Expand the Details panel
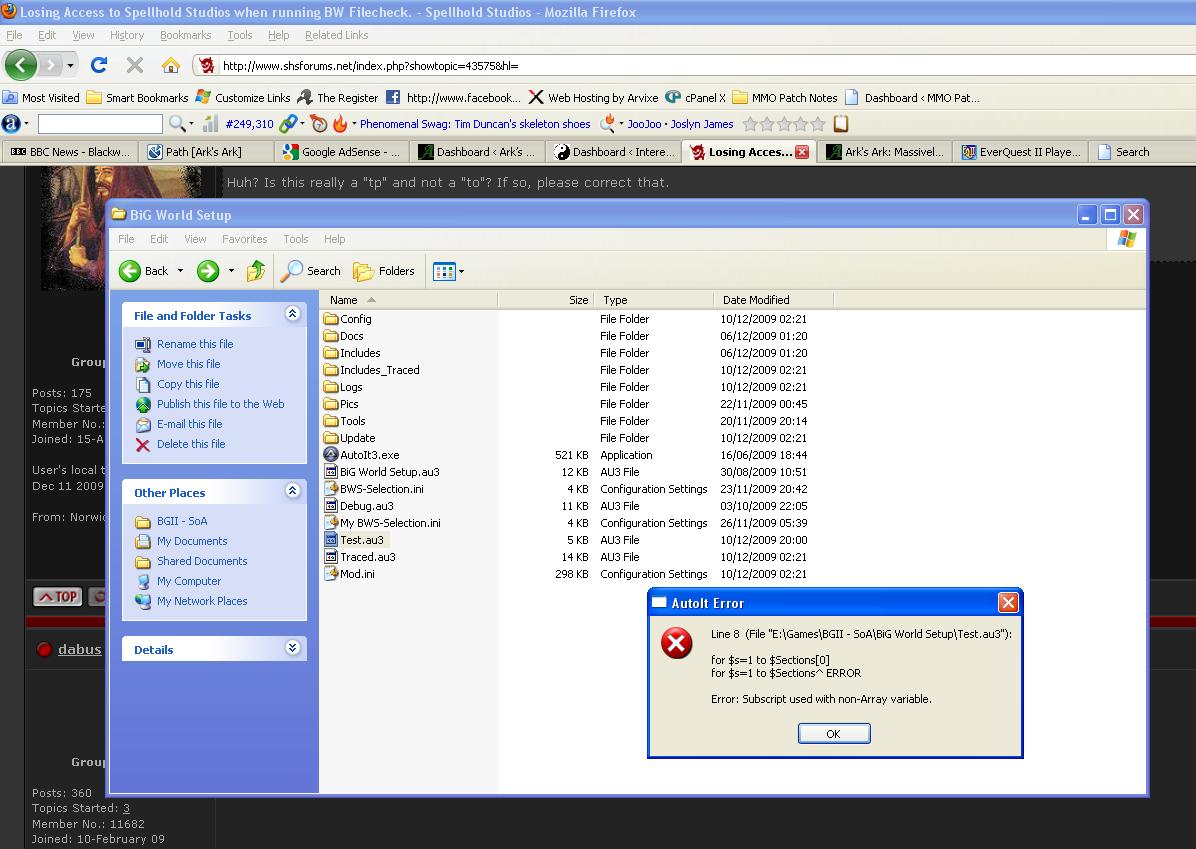The width and height of the screenshot is (1196, 849). [292, 648]
